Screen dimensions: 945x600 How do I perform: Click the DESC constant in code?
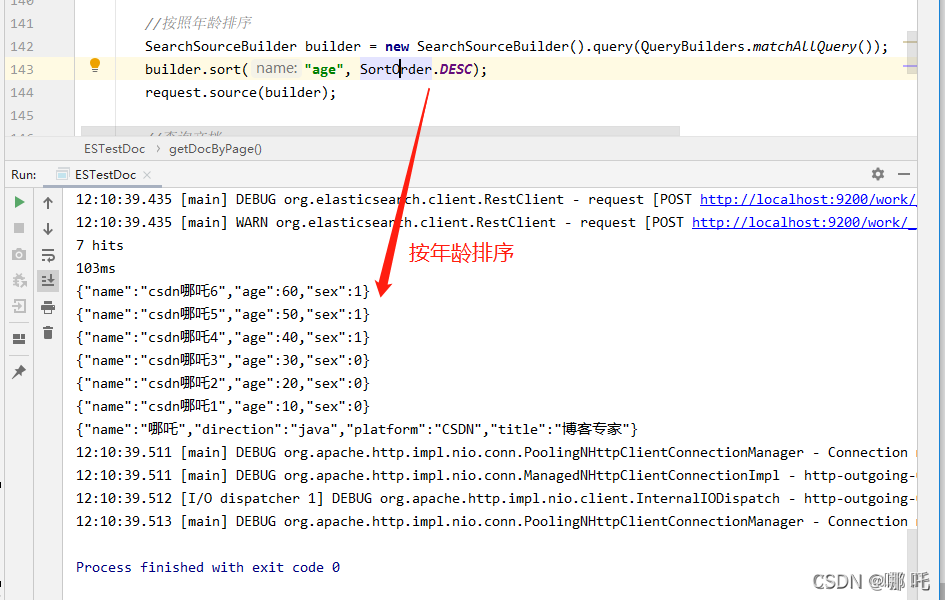click(456, 69)
